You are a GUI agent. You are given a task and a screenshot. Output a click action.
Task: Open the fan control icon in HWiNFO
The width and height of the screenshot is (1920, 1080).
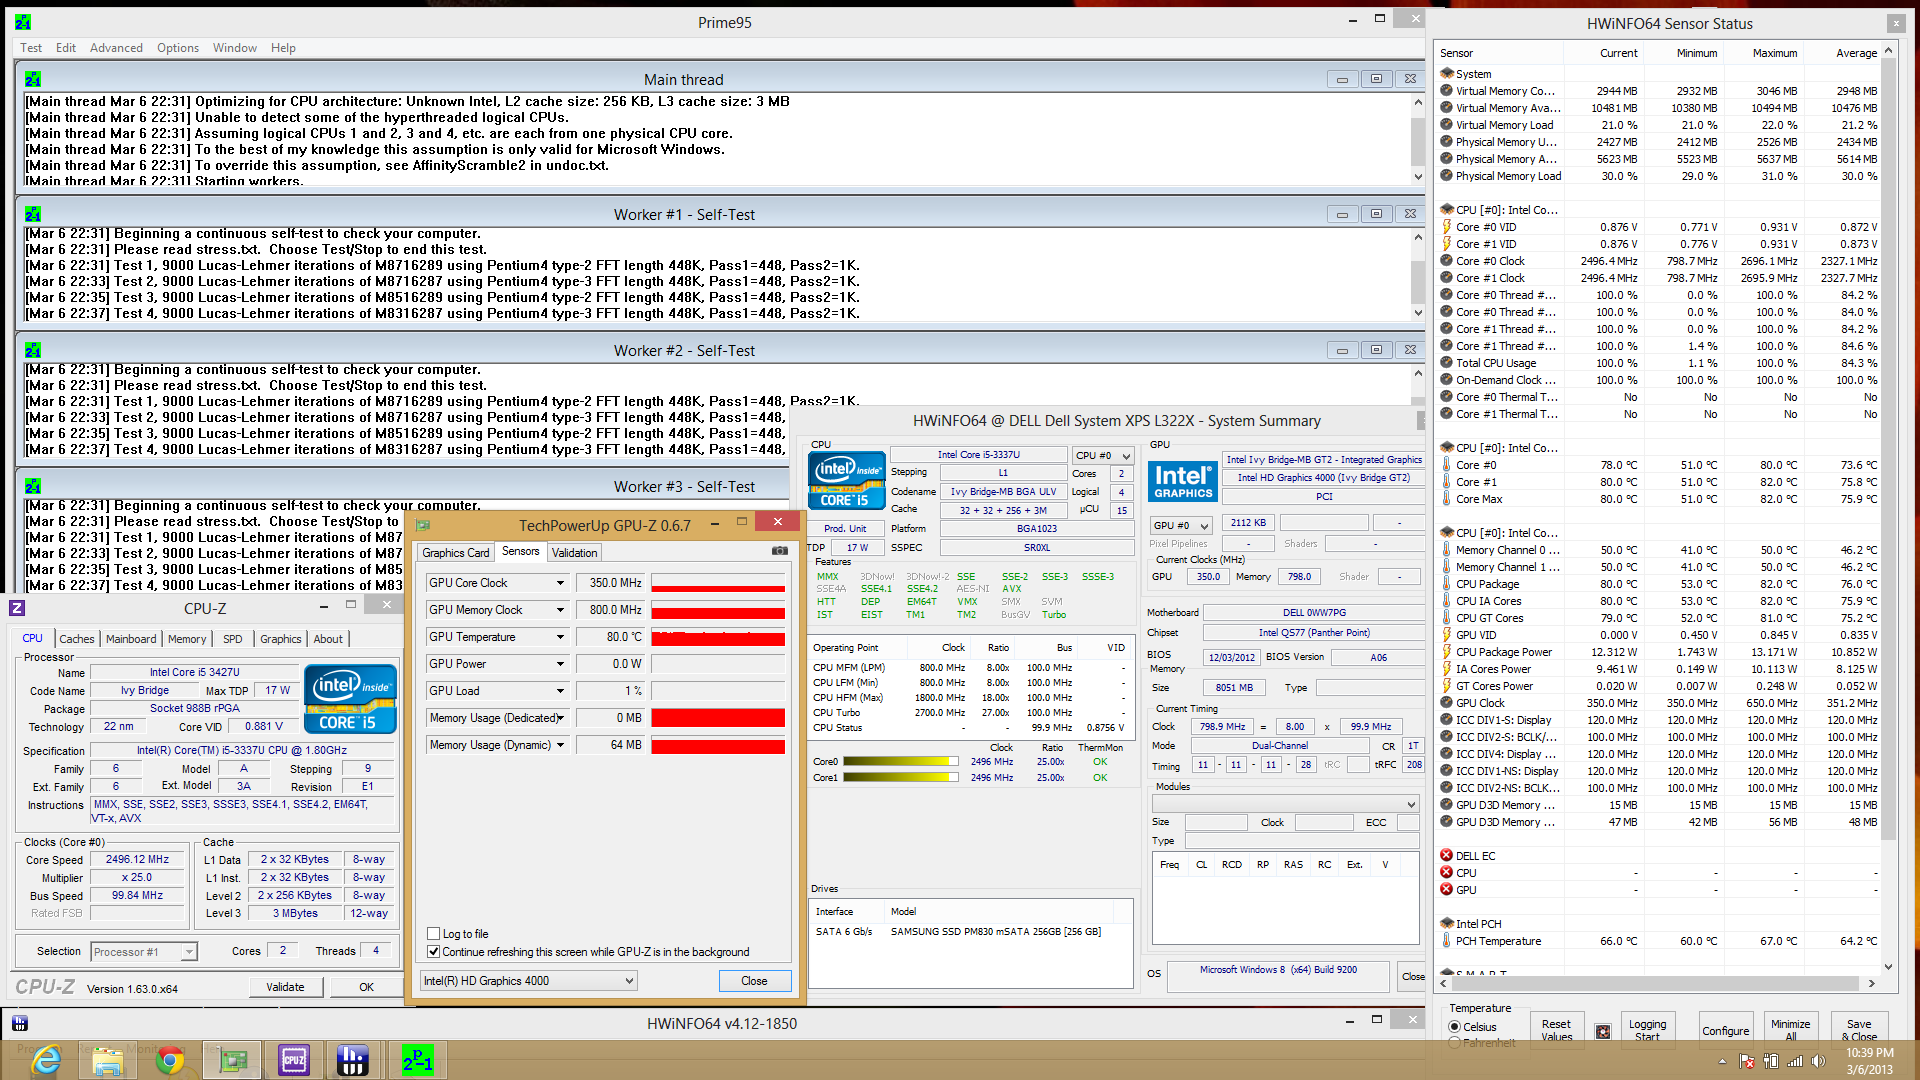(x=1603, y=1031)
